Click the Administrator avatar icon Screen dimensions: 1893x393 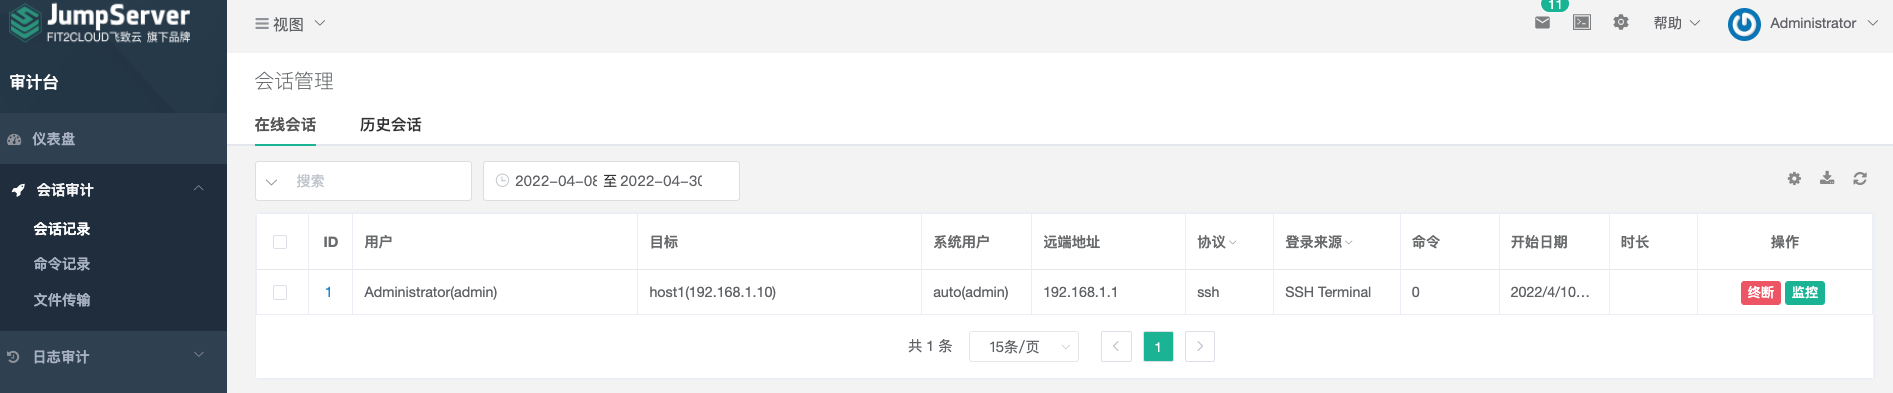click(1744, 24)
